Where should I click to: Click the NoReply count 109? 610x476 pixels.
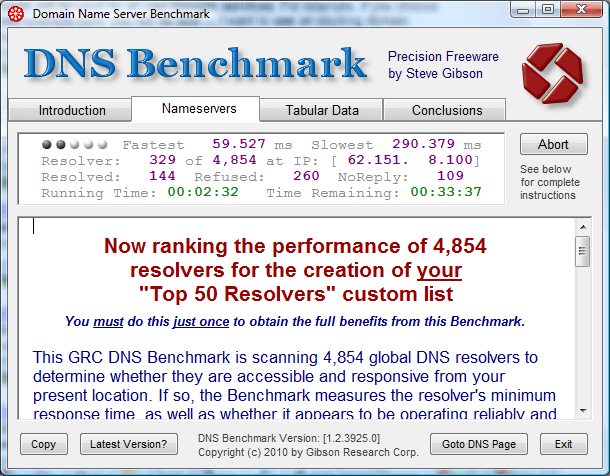click(x=450, y=176)
